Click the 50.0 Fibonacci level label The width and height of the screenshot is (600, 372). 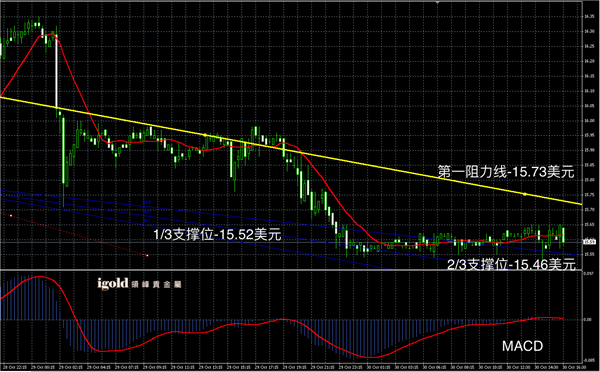(x=147, y=211)
